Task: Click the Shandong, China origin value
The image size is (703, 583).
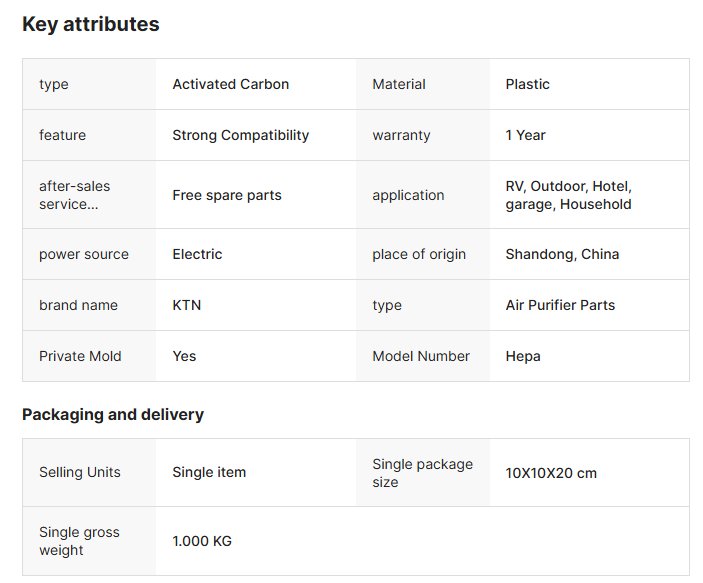Action: pos(562,254)
